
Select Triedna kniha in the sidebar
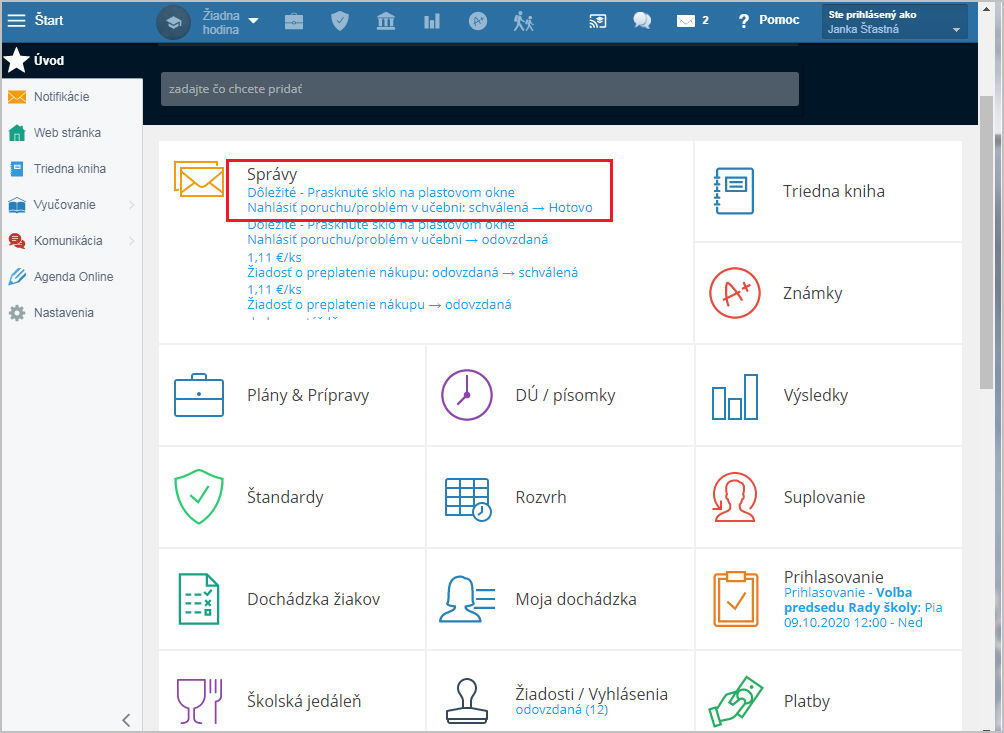[x=69, y=169]
